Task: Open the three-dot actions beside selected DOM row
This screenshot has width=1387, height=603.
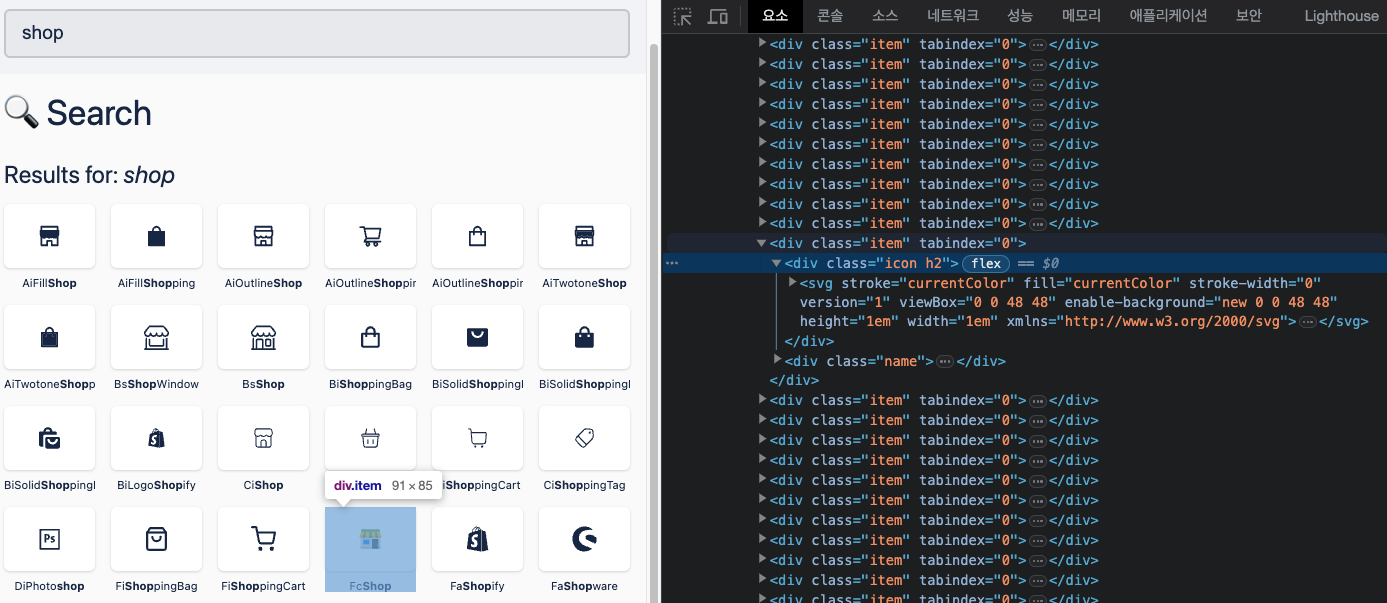Action: pos(672,263)
